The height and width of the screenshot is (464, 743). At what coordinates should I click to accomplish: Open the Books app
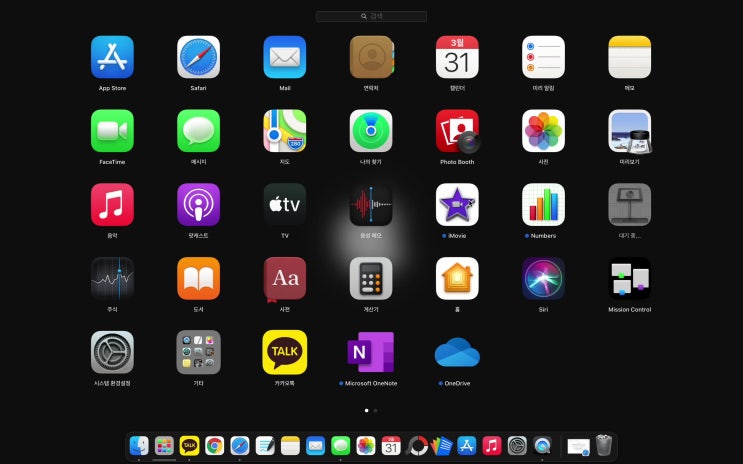[199, 279]
